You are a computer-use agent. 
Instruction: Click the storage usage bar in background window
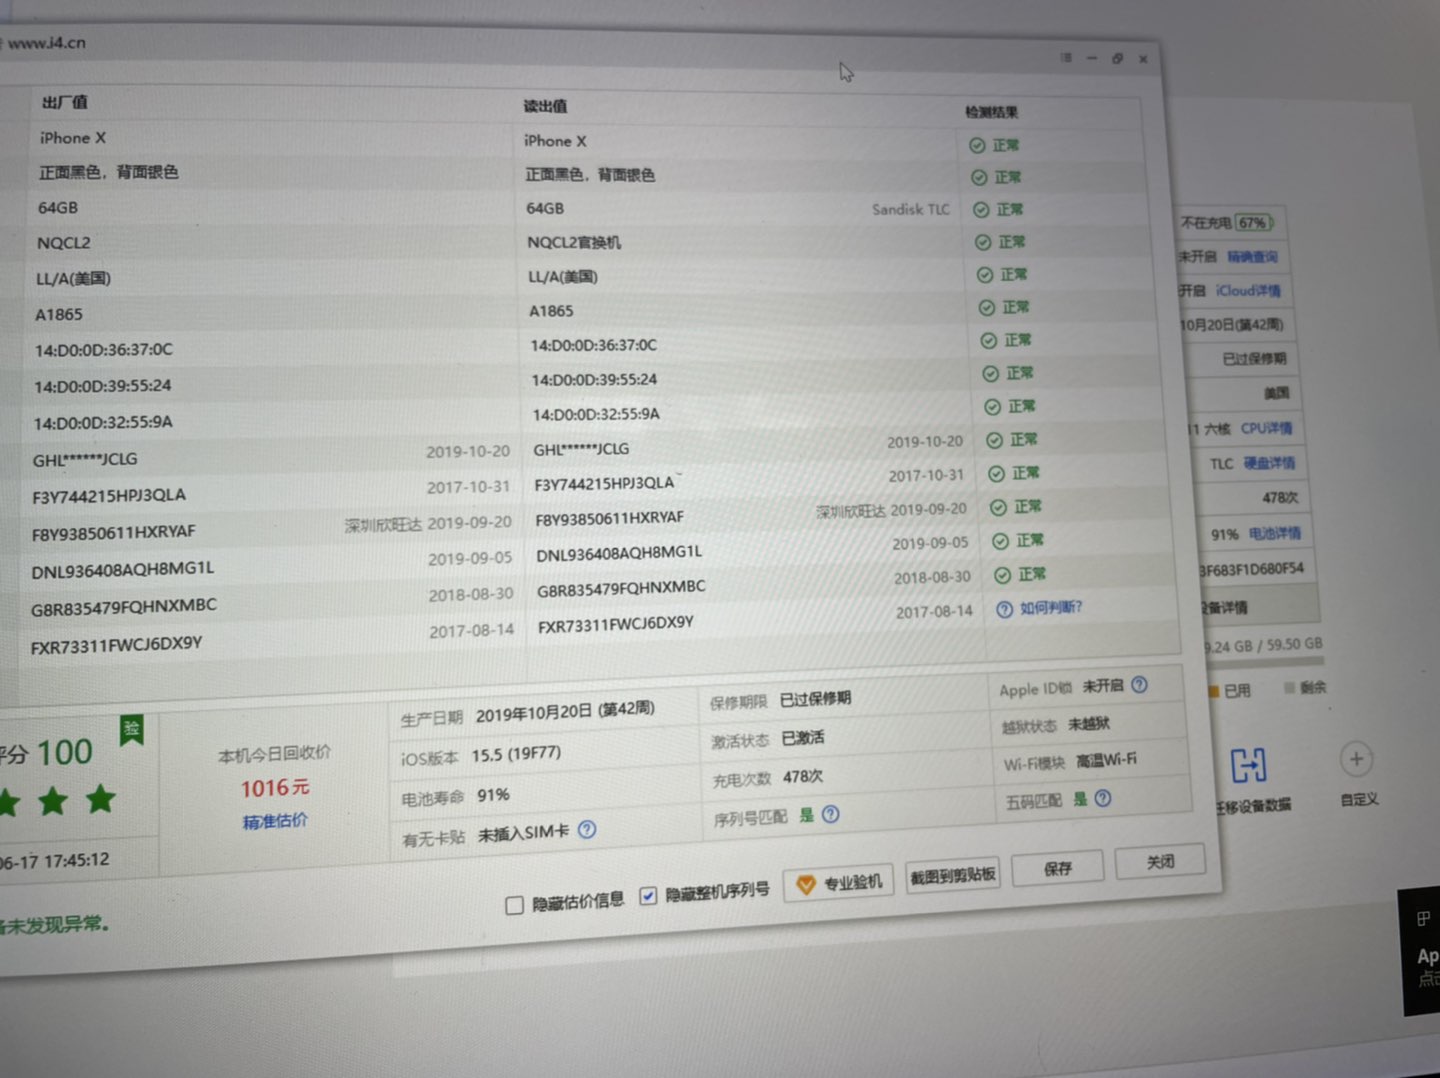[1264, 663]
